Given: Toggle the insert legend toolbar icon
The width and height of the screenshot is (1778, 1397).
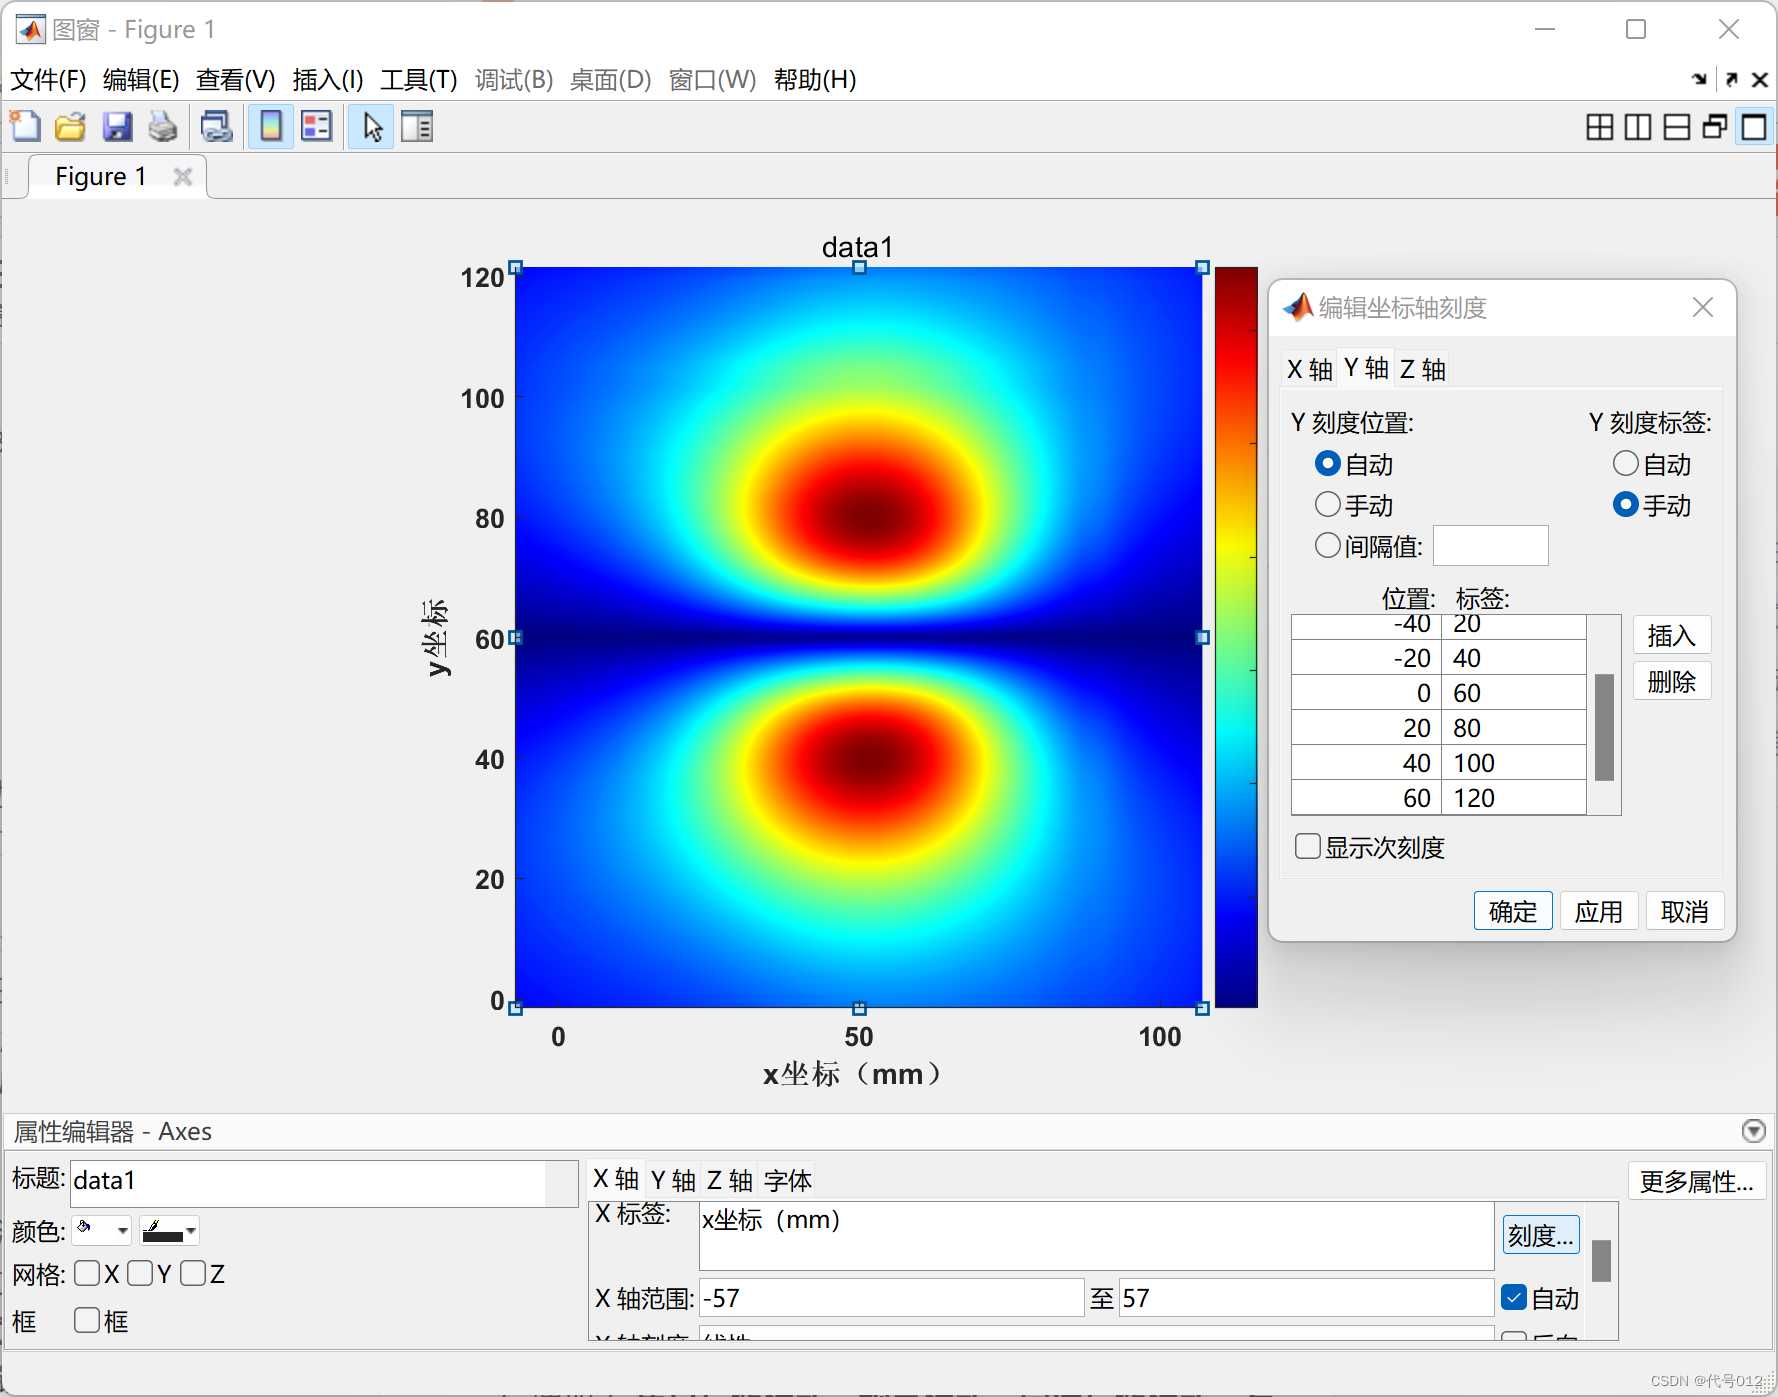Looking at the screenshot, I should 317,127.
